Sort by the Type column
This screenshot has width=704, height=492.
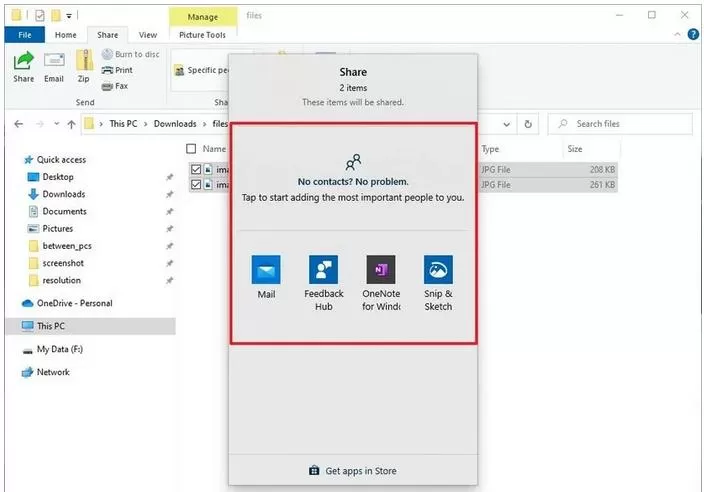pos(490,149)
